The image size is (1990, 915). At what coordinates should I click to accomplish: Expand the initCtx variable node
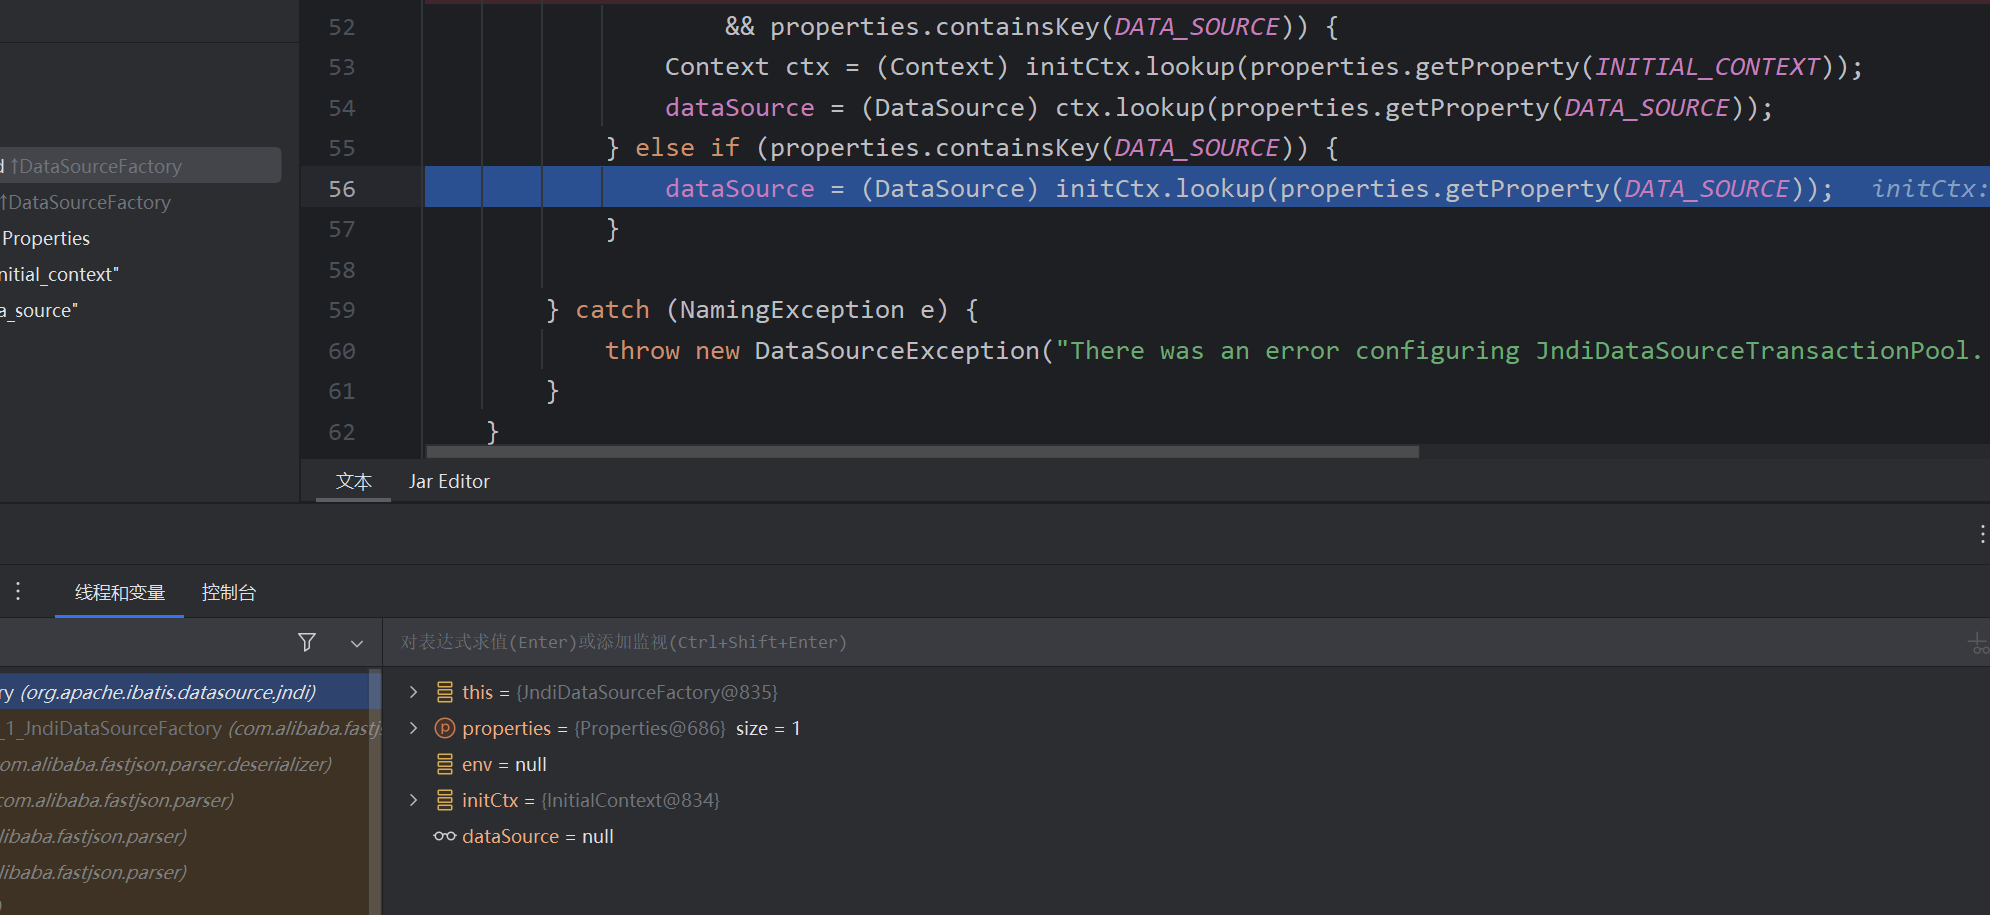coord(413,800)
